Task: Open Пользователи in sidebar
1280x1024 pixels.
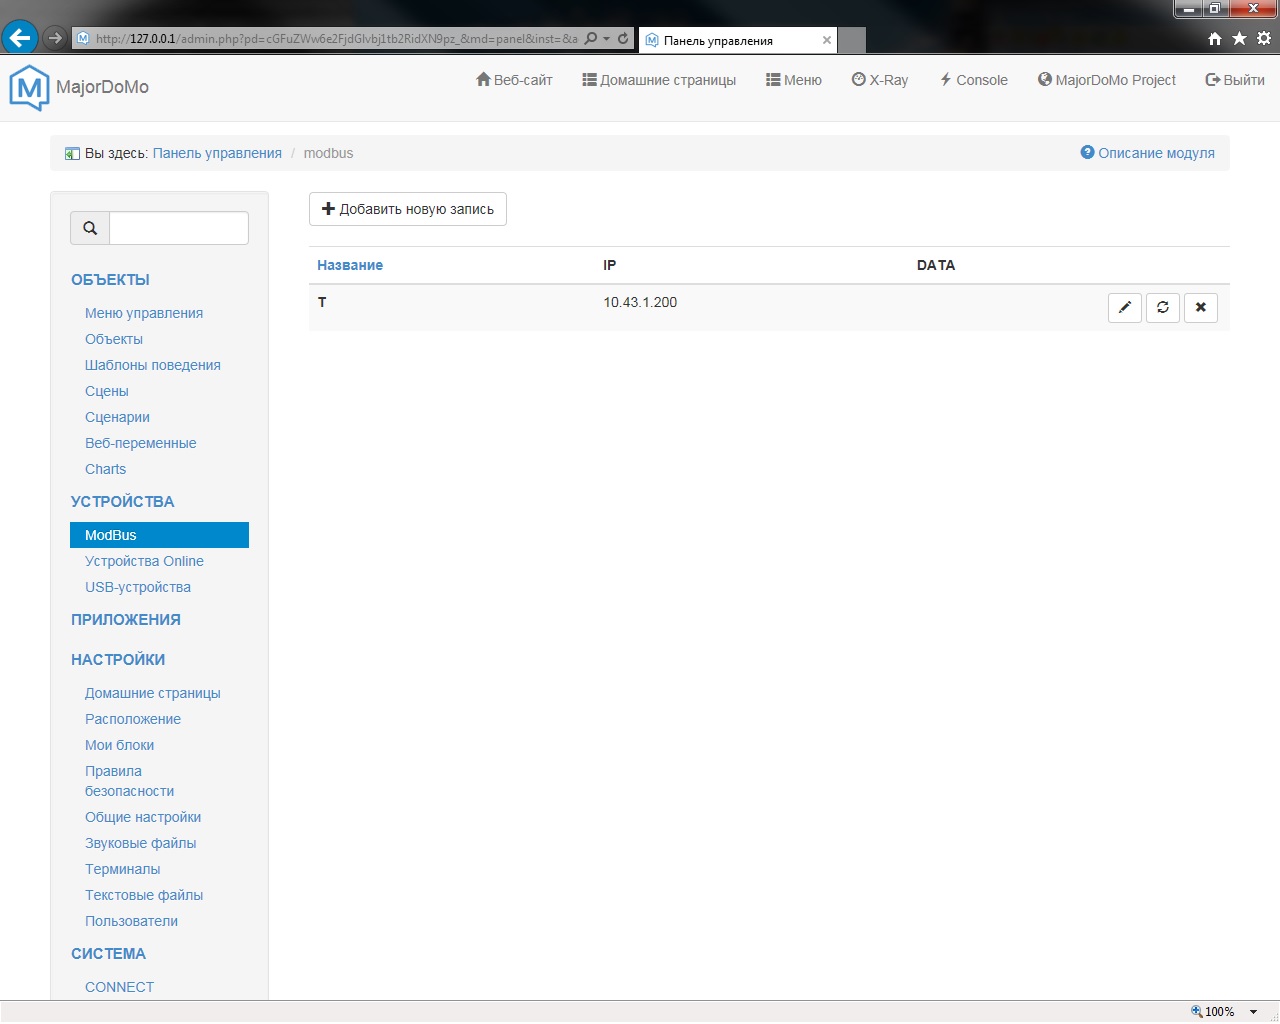Action: coord(132,921)
